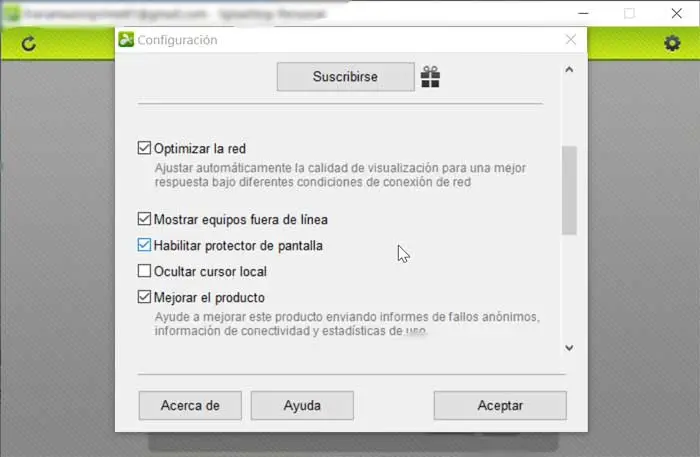This screenshot has width=700, height=457.
Task: Confirm settings with Aceptar
Action: point(500,405)
